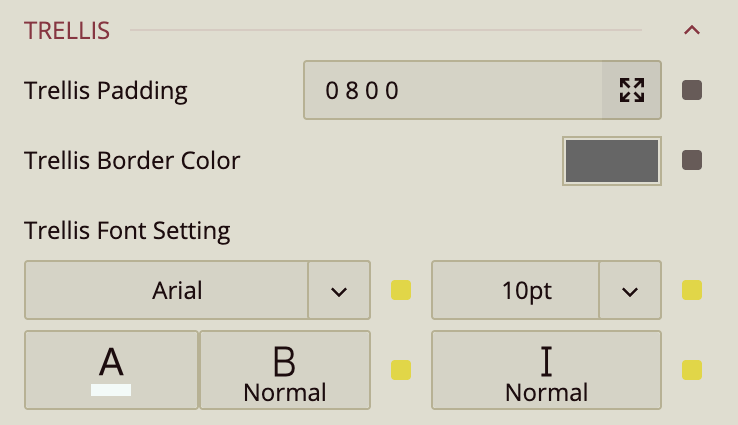Viewport: 738px width, 425px height.
Task: Toggle the gray square beside Border Color
Action: [x=691, y=160]
